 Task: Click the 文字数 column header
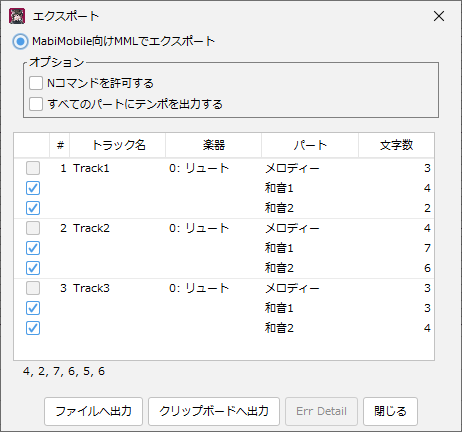tap(396, 145)
